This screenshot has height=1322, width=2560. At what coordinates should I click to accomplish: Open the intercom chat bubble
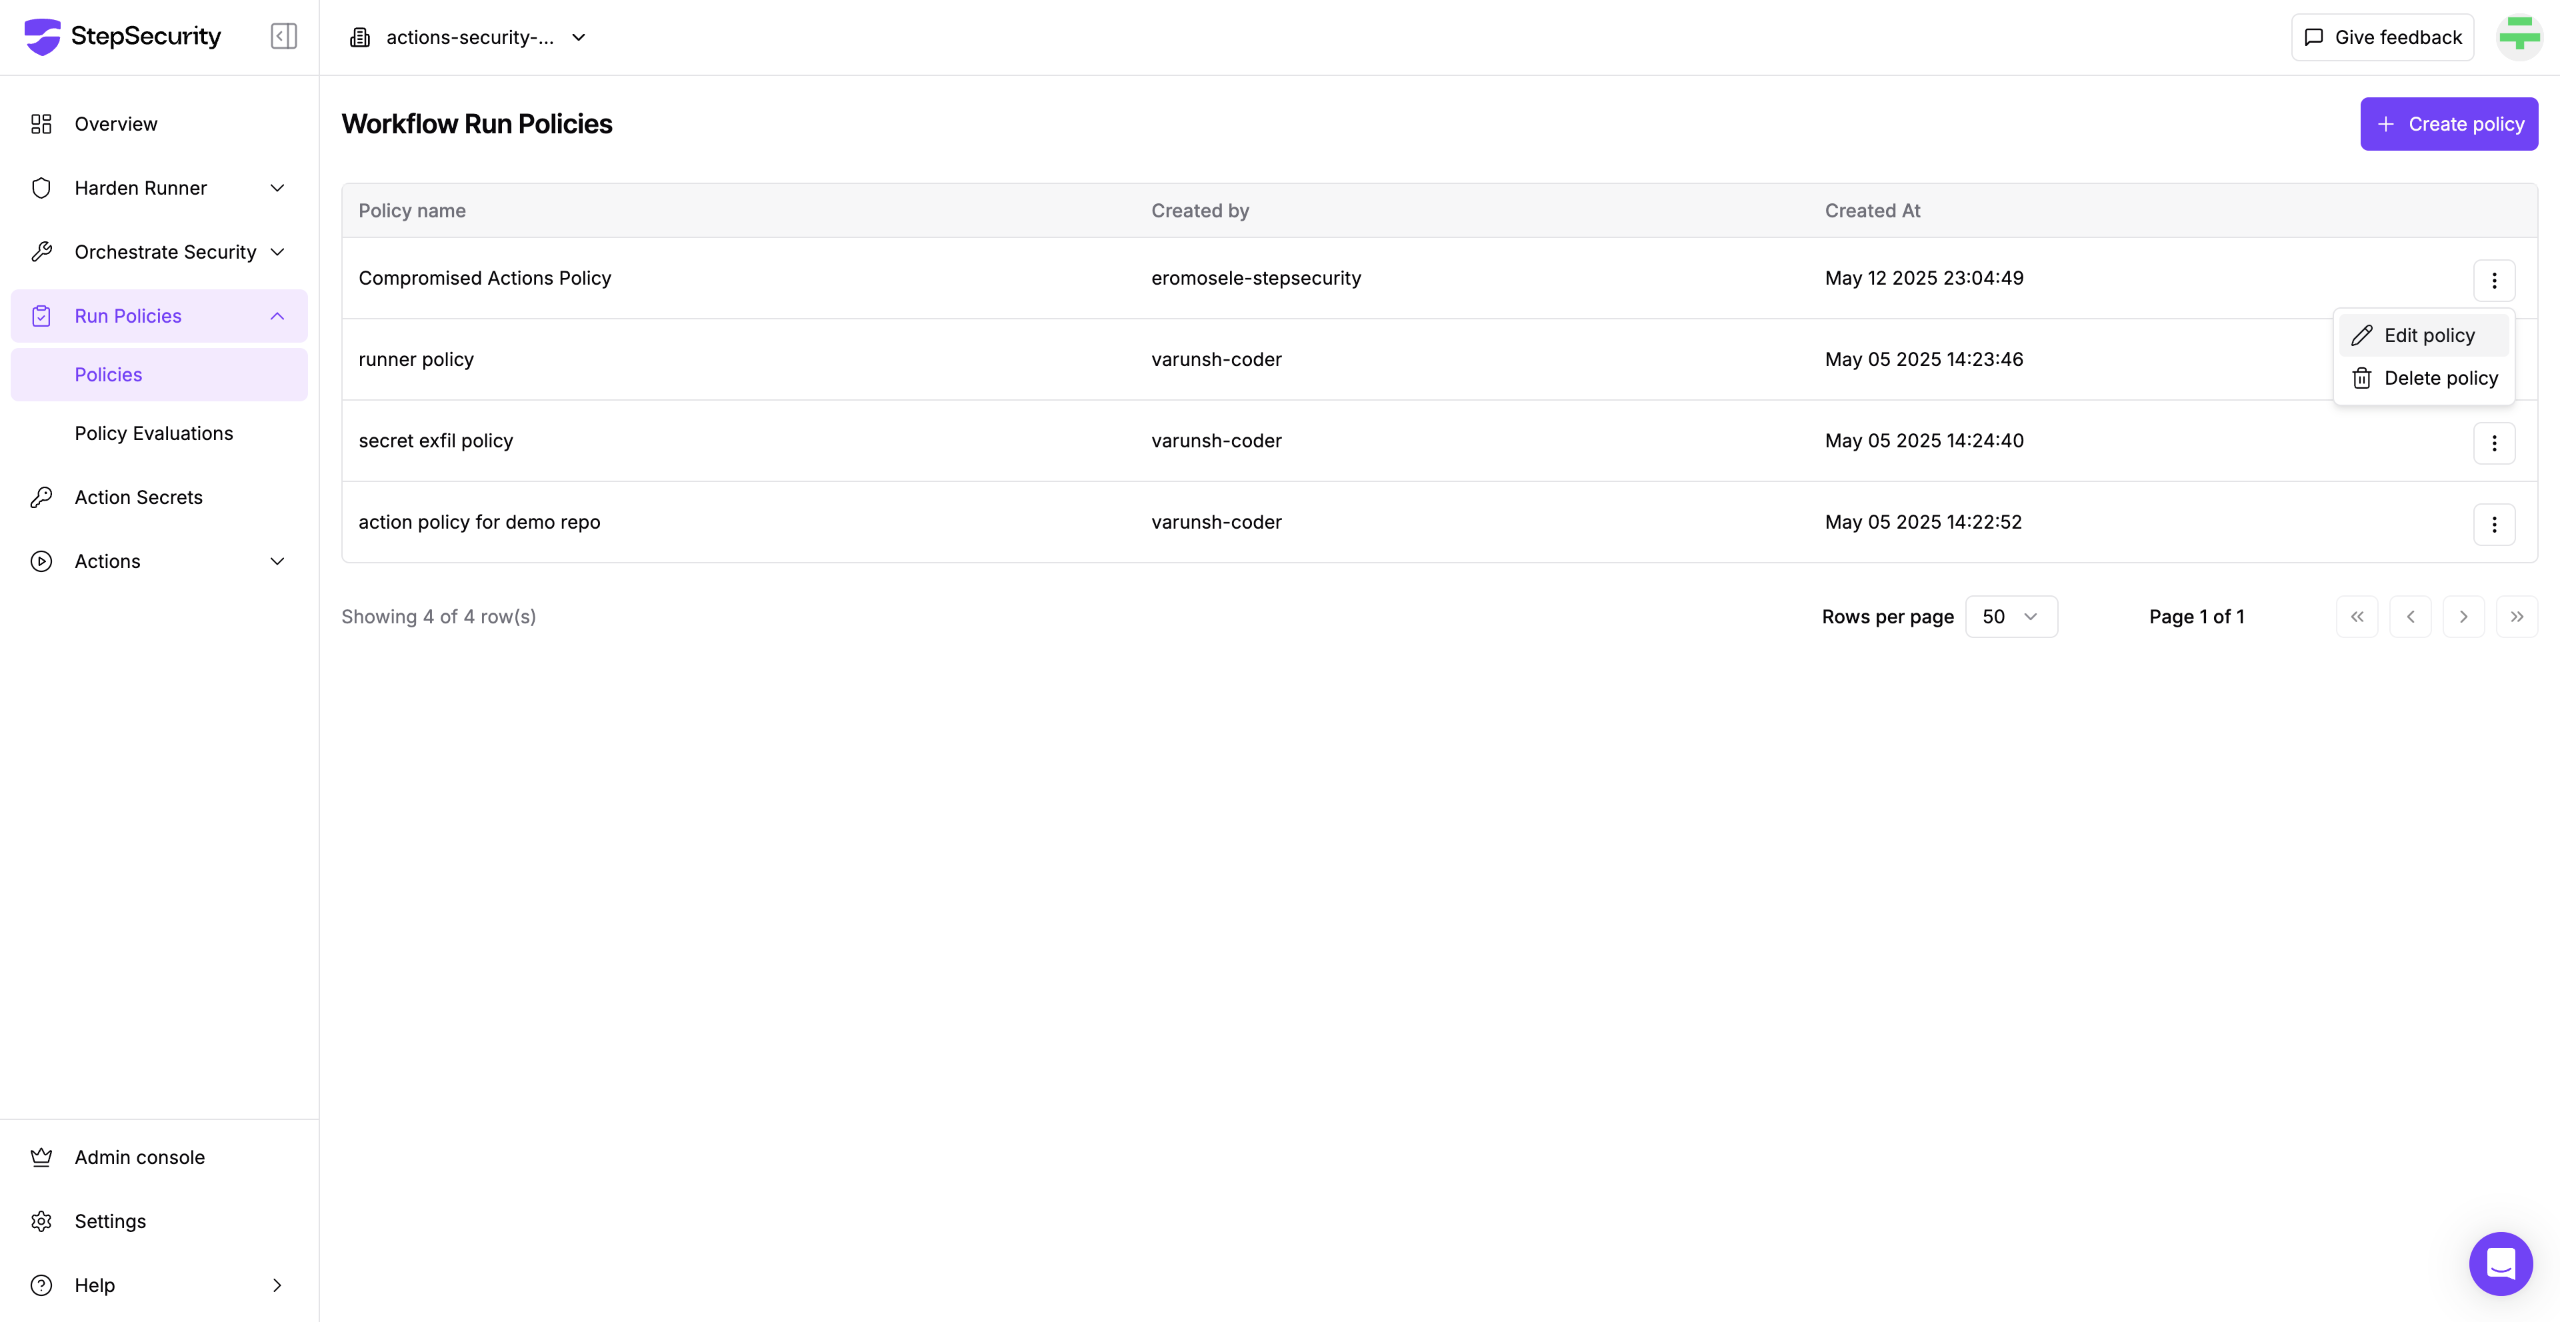2500,1264
